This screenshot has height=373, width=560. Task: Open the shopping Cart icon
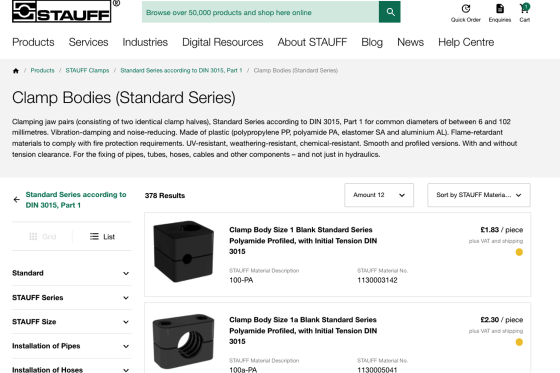[524, 9]
